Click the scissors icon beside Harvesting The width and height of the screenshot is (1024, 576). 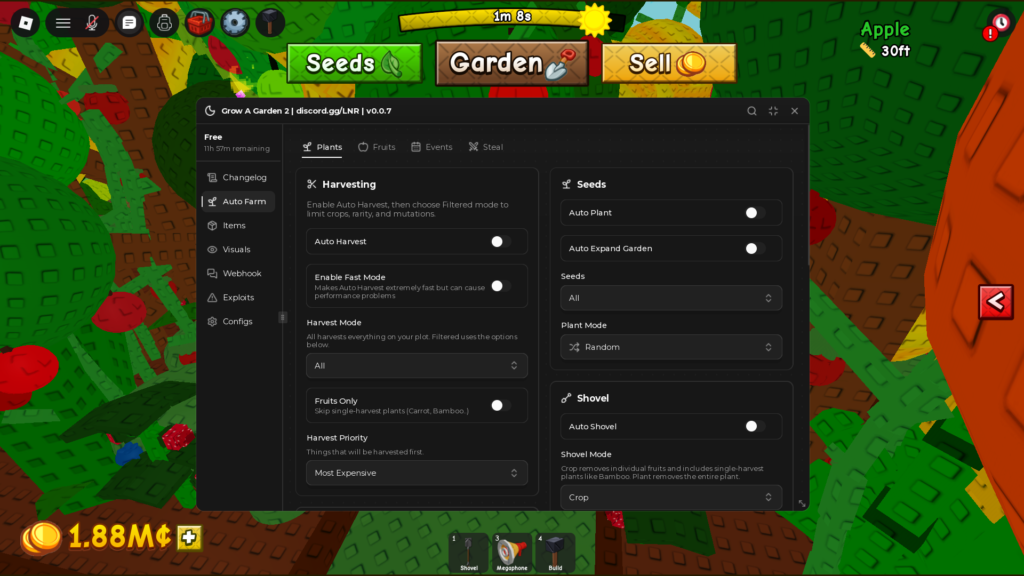(x=312, y=184)
